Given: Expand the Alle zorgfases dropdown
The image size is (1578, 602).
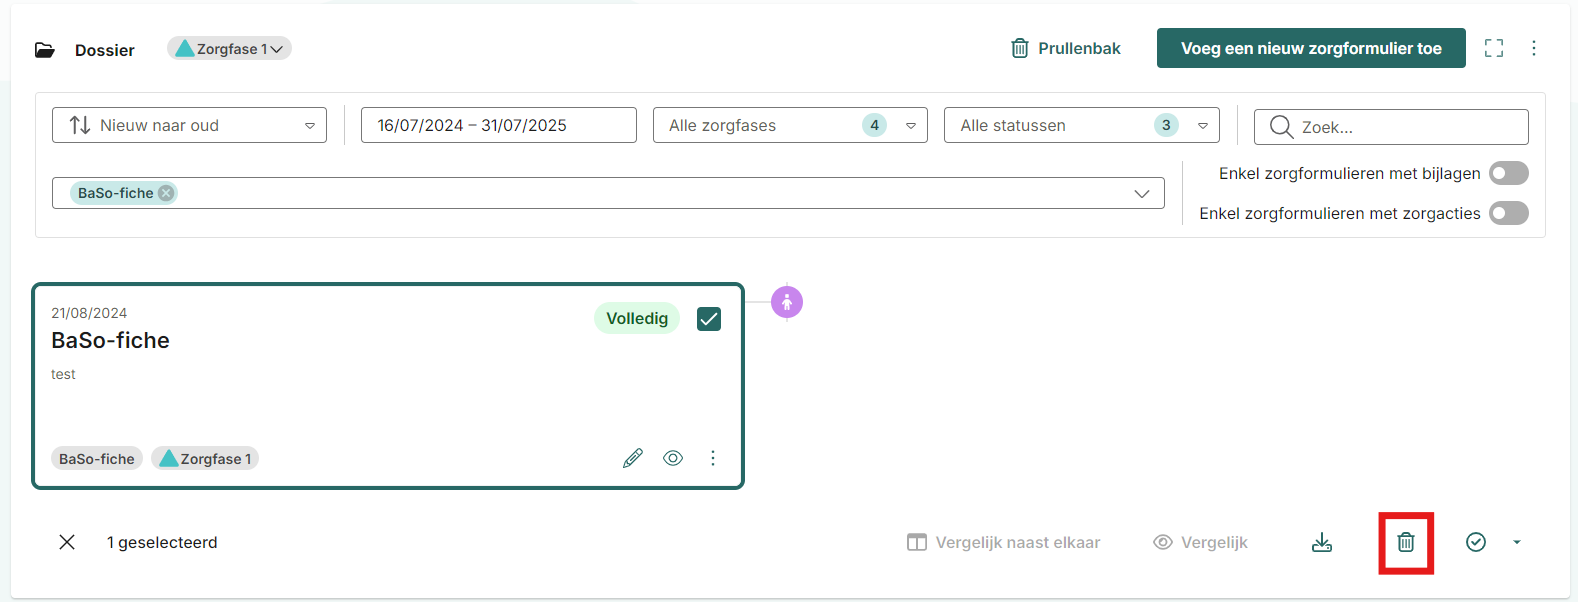Looking at the screenshot, I should [x=790, y=125].
